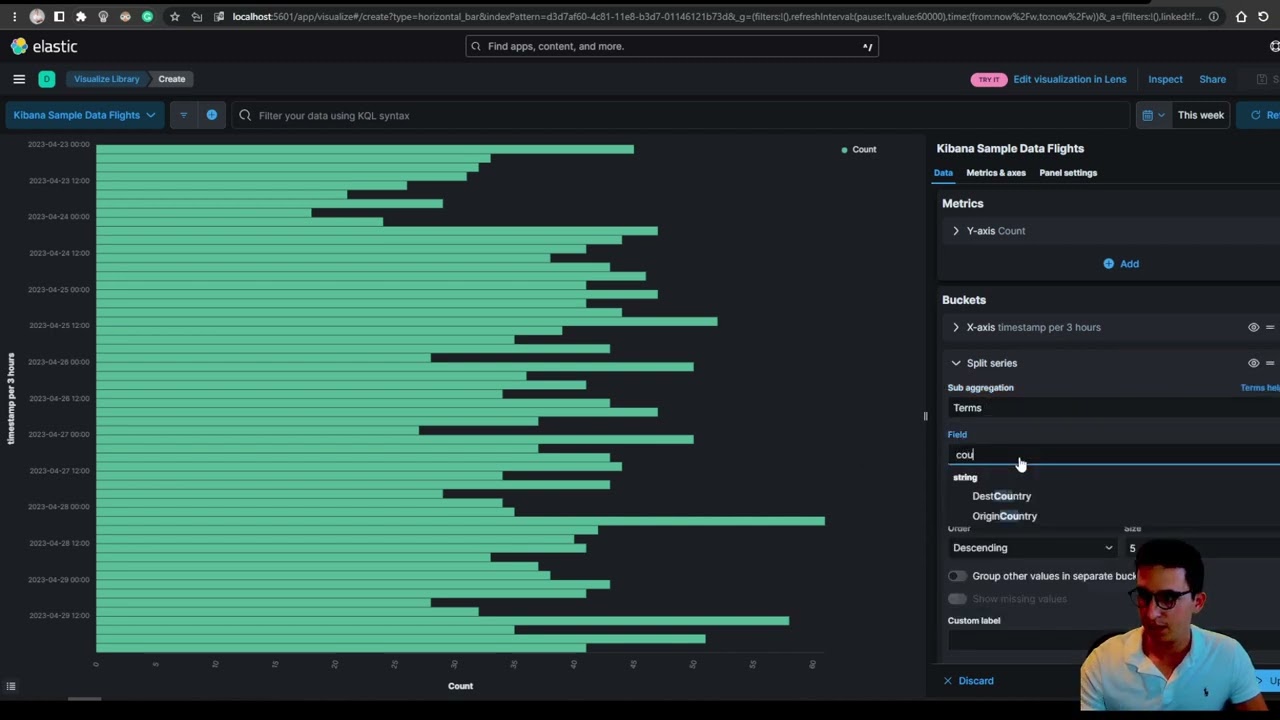The image size is (1280, 720).
Task: Go to Visualize Library breadcrumb
Action: [107, 79]
